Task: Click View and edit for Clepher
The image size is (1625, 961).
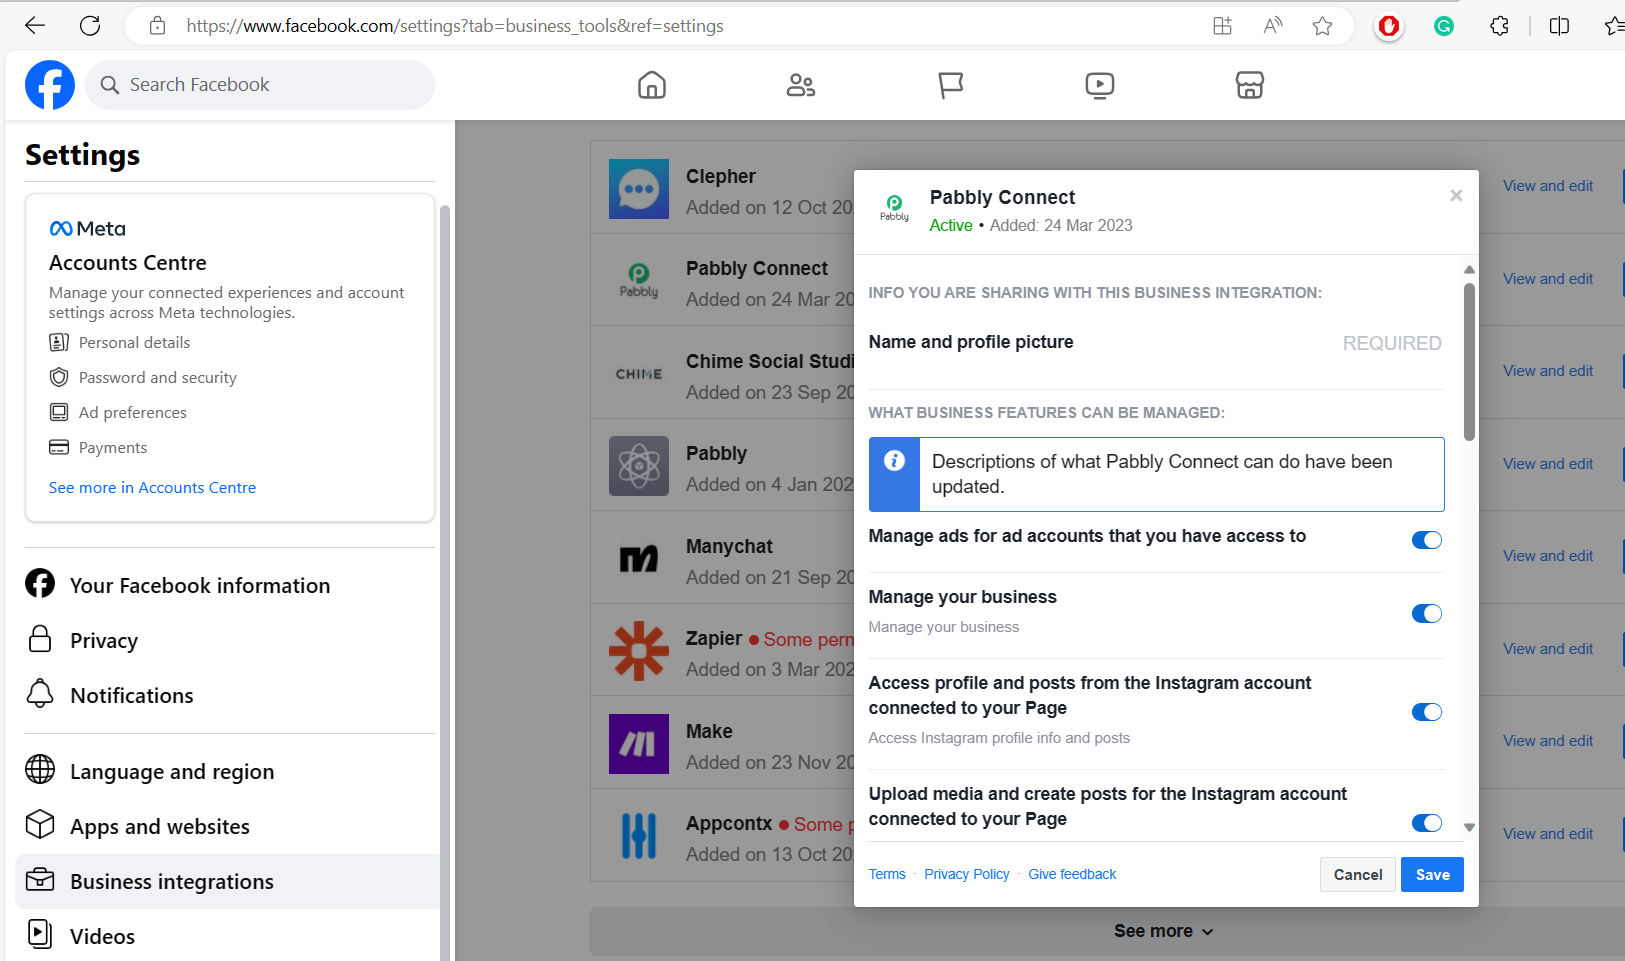Action: click(x=1548, y=186)
